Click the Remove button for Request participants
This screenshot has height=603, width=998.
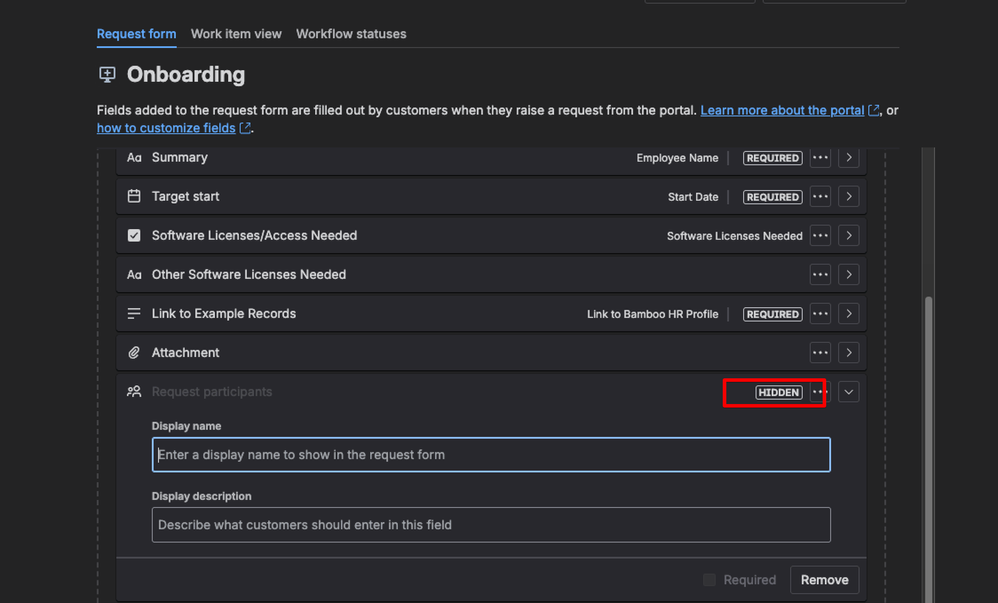(x=824, y=579)
